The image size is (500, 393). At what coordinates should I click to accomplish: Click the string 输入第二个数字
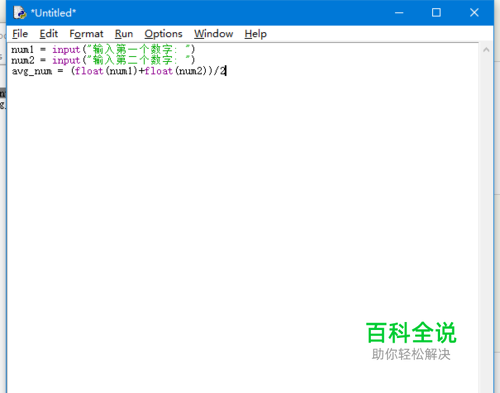(139, 60)
